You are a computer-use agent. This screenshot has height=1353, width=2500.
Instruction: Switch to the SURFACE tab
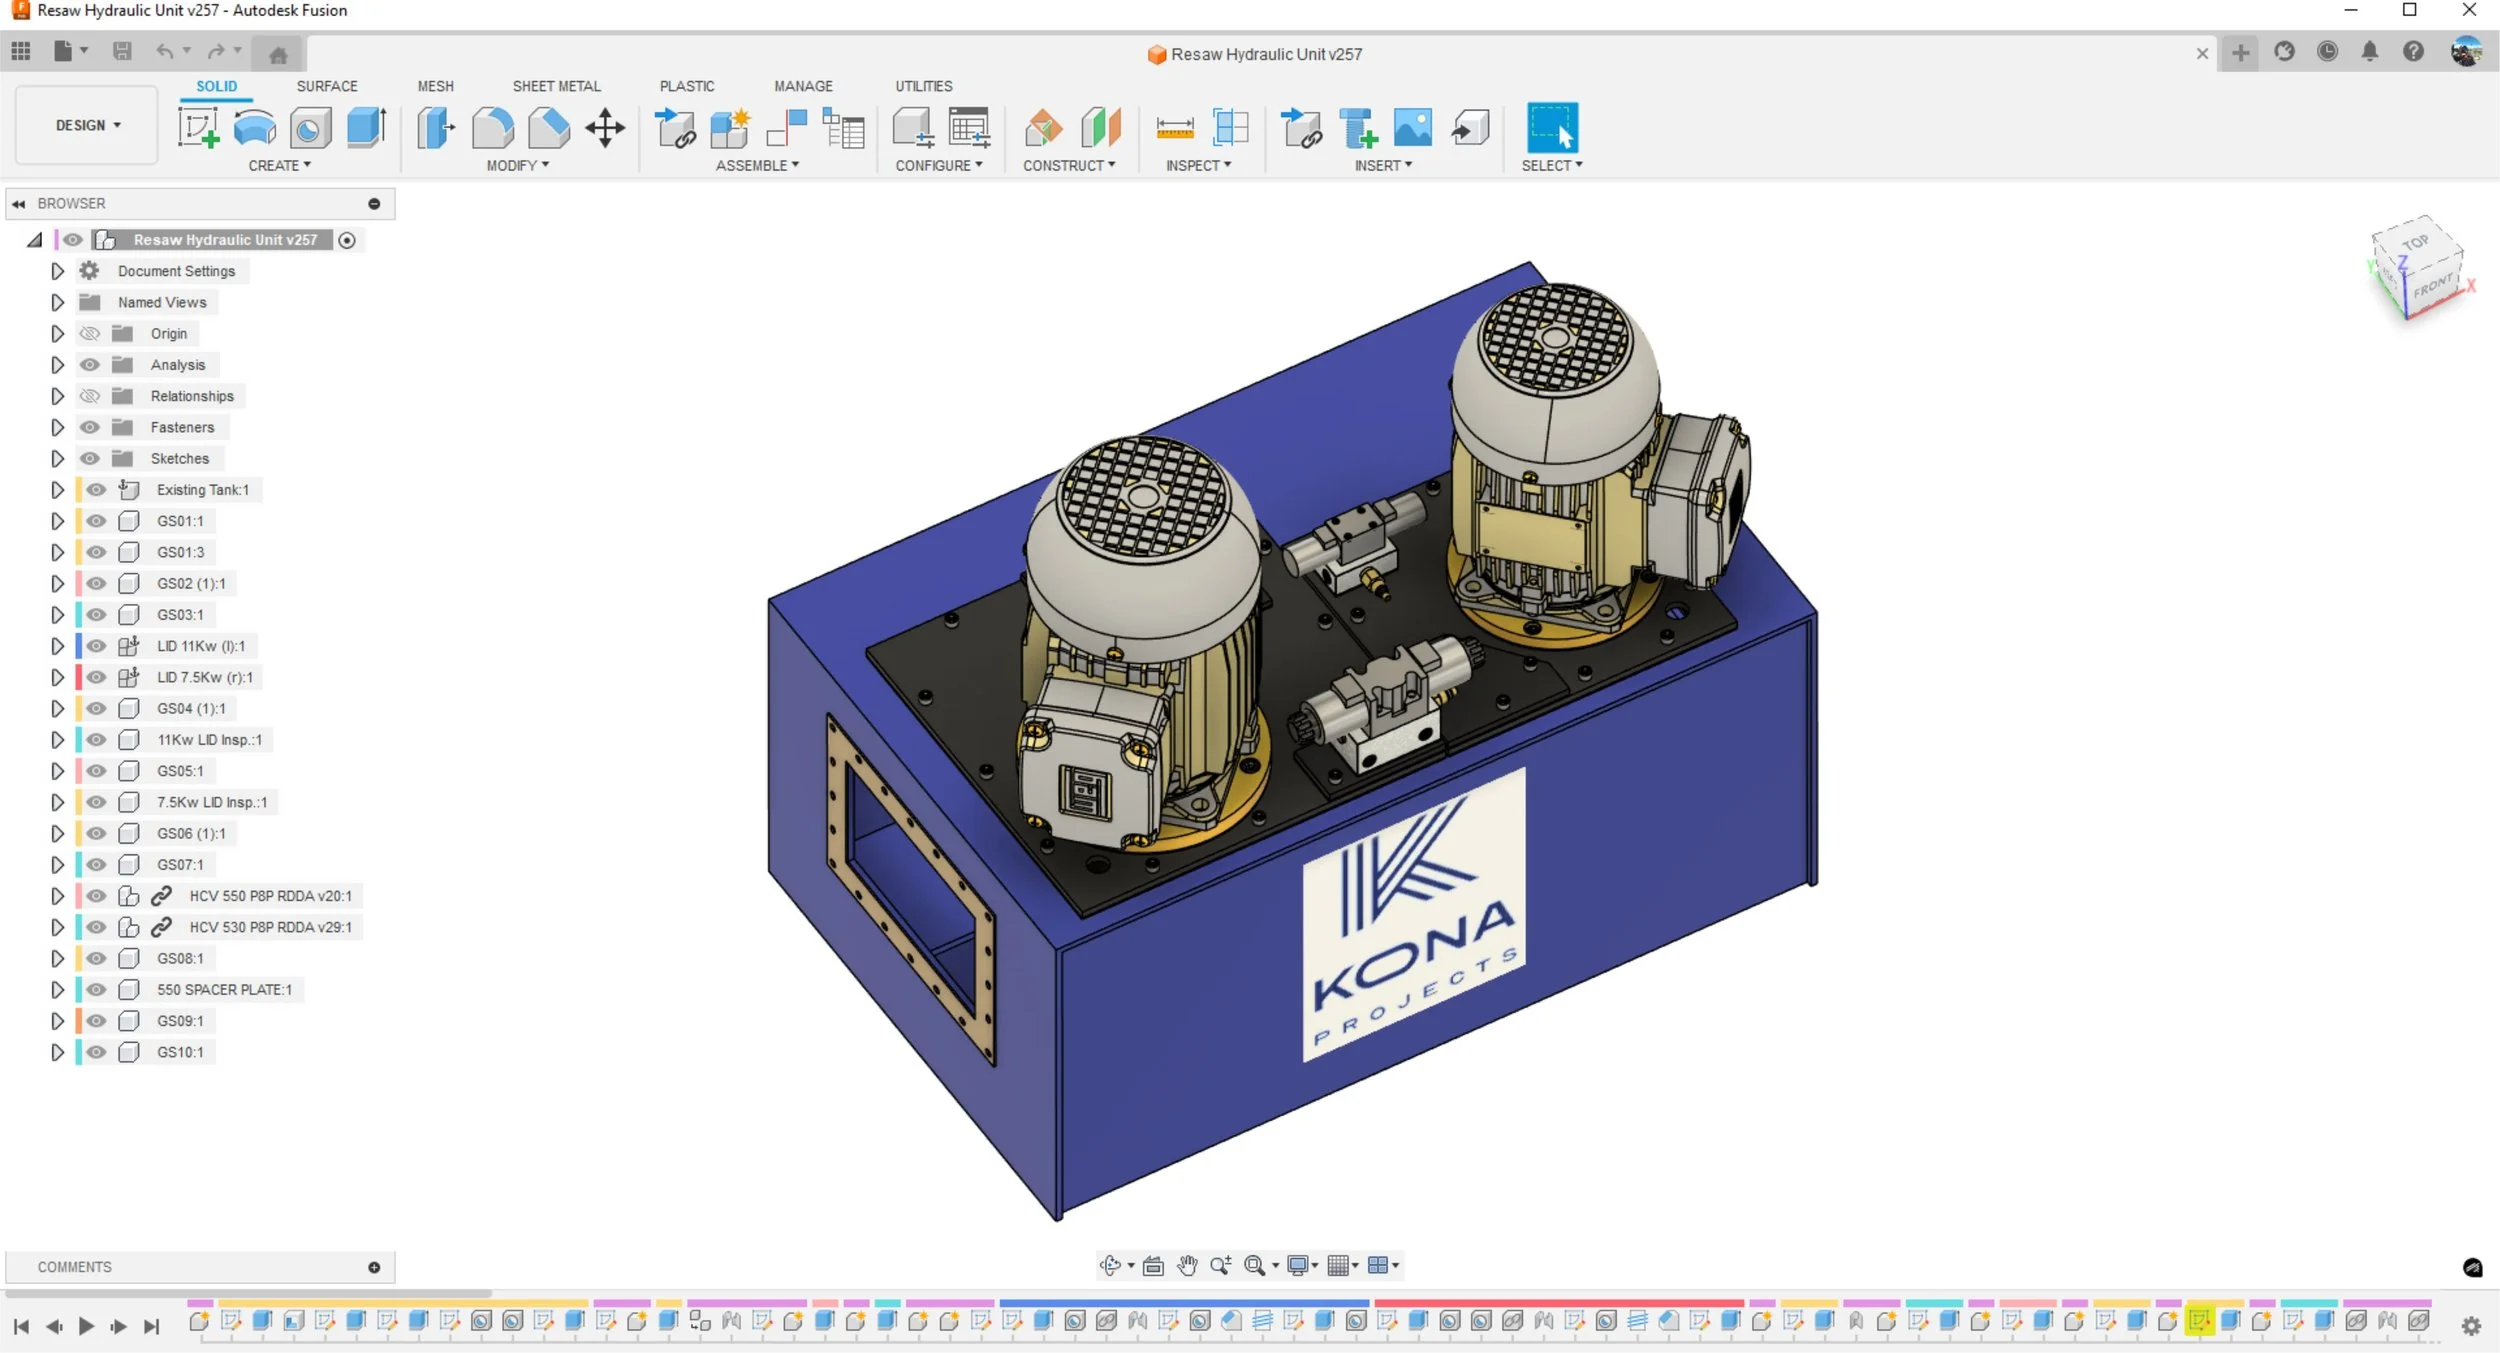[326, 86]
